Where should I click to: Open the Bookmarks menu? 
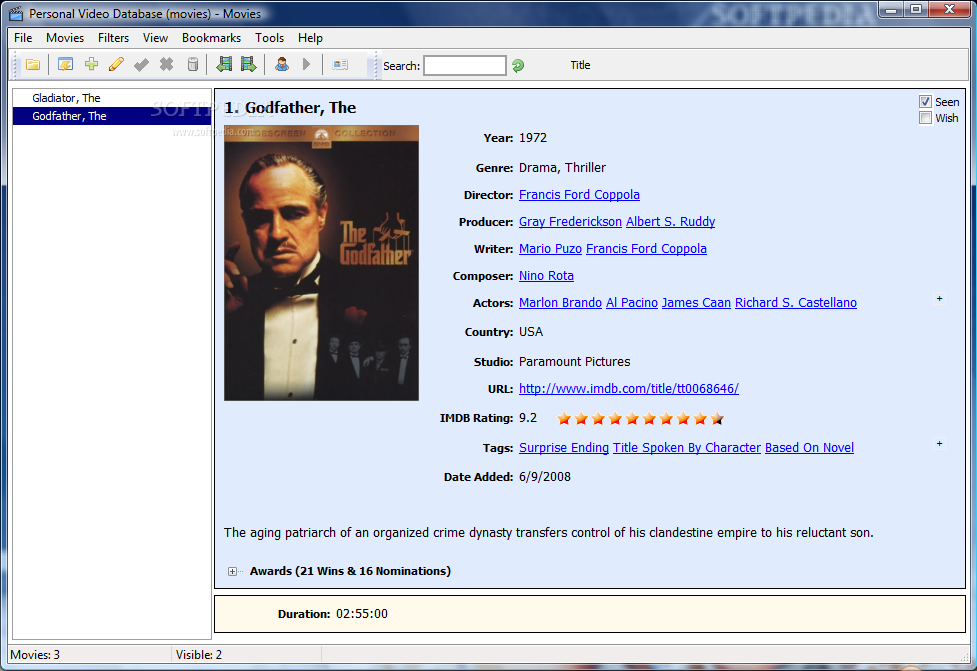pos(211,38)
